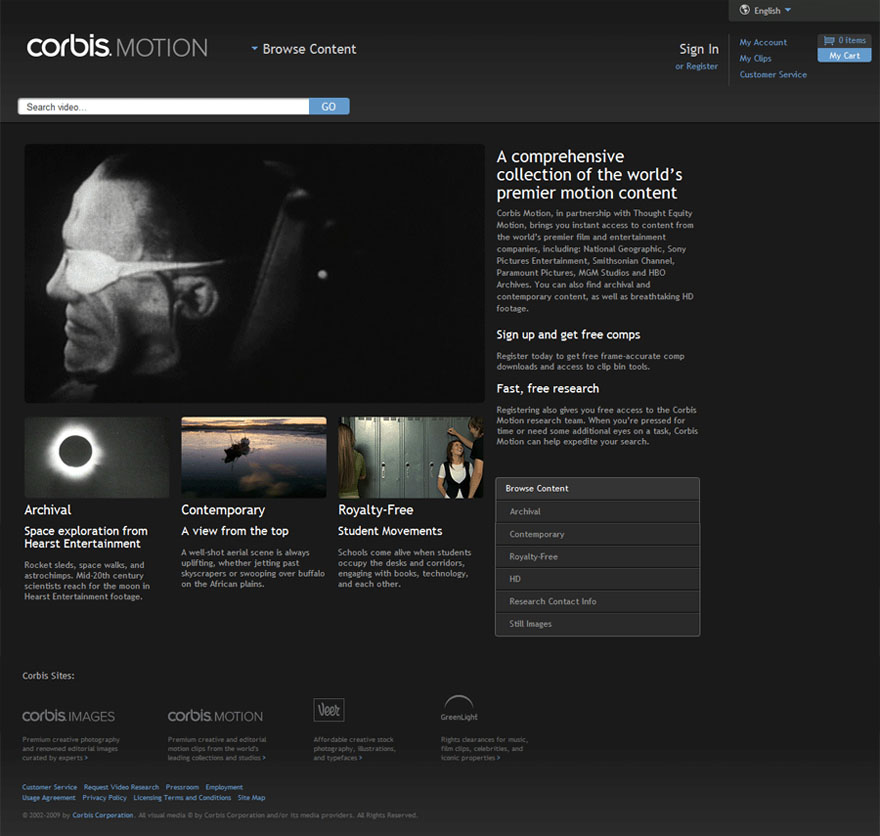Image resolution: width=880 pixels, height=836 pixels.
Task: Click the Corbis Motion logo in header
Action: tap(117, 47)
